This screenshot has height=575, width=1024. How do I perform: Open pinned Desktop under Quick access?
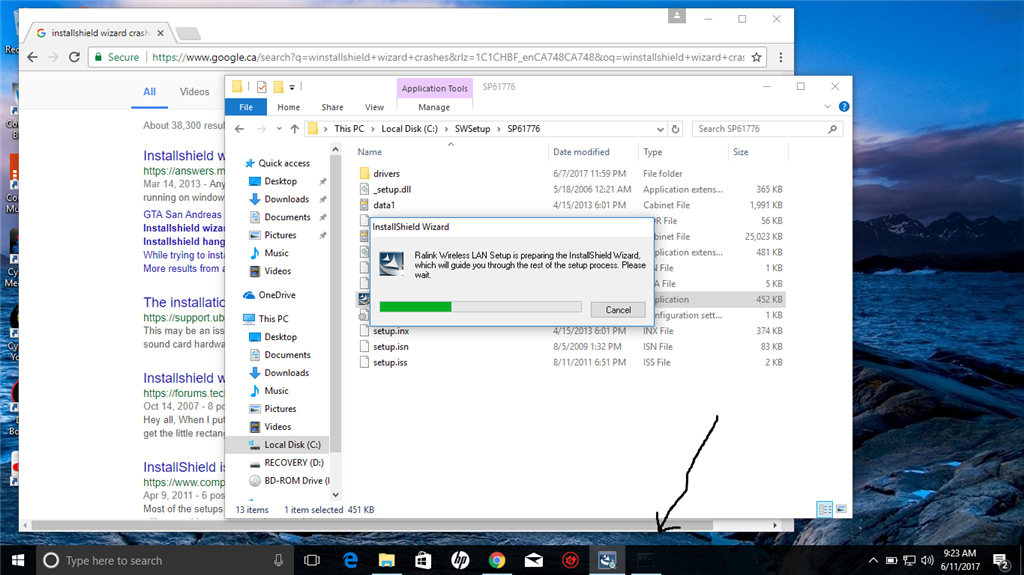280,182
